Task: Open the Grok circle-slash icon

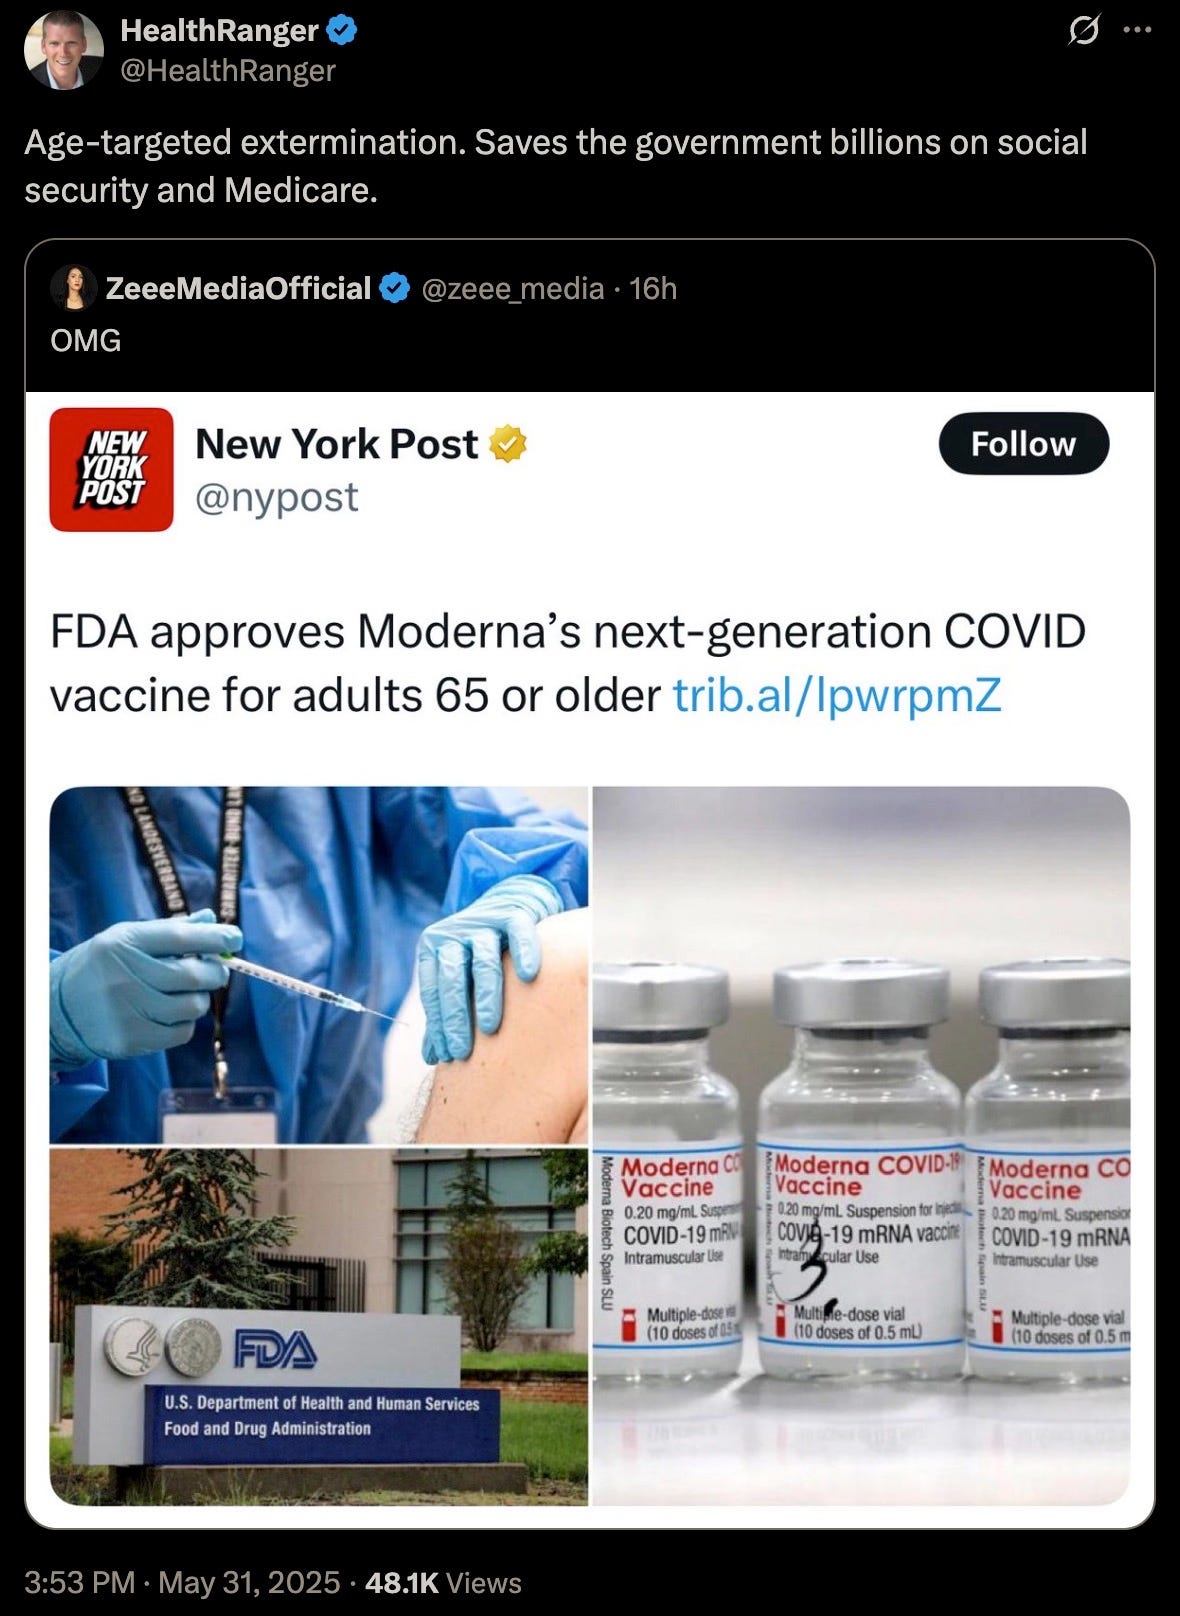Action: 1082,32
